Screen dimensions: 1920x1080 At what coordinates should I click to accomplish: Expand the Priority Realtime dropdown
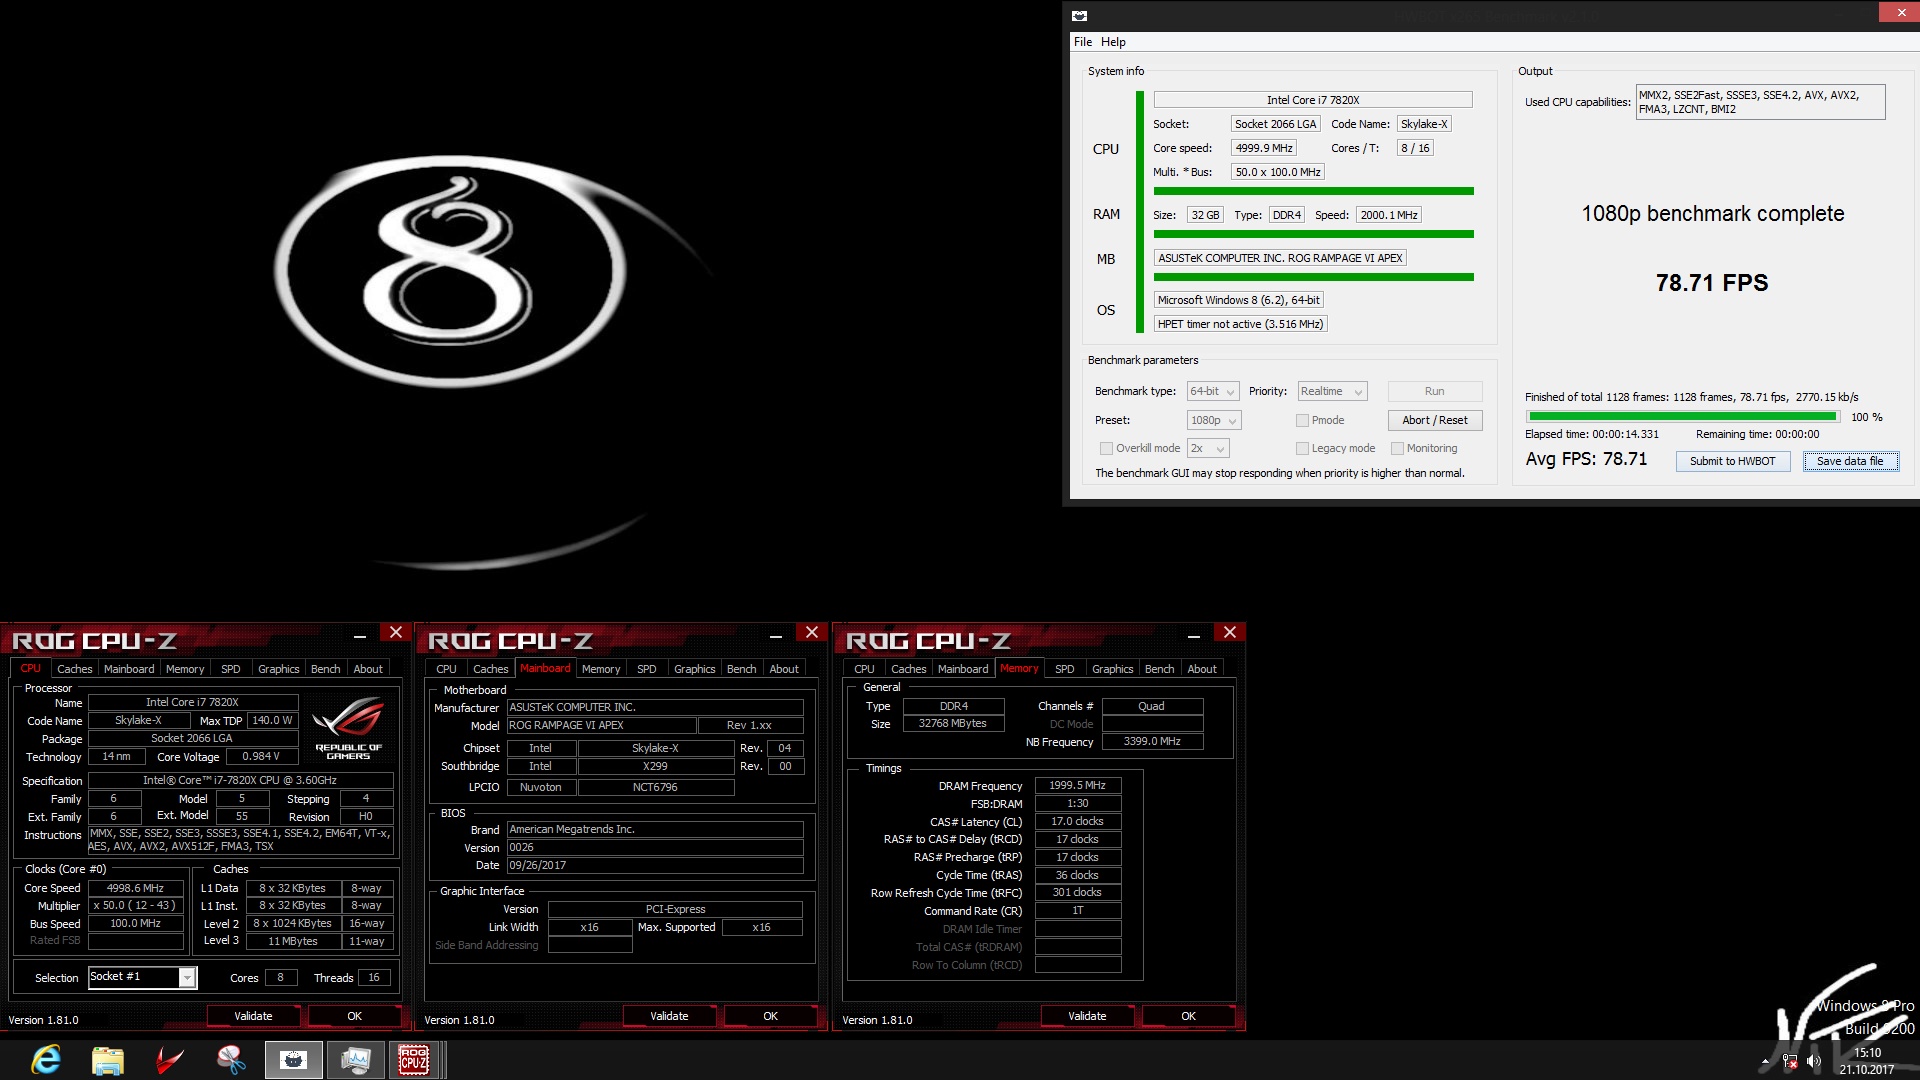pos(1332,391)
